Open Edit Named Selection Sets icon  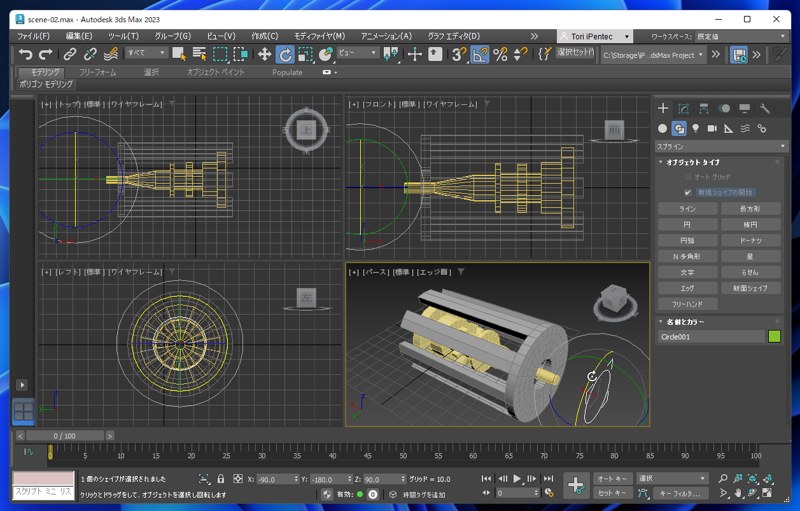544,54
